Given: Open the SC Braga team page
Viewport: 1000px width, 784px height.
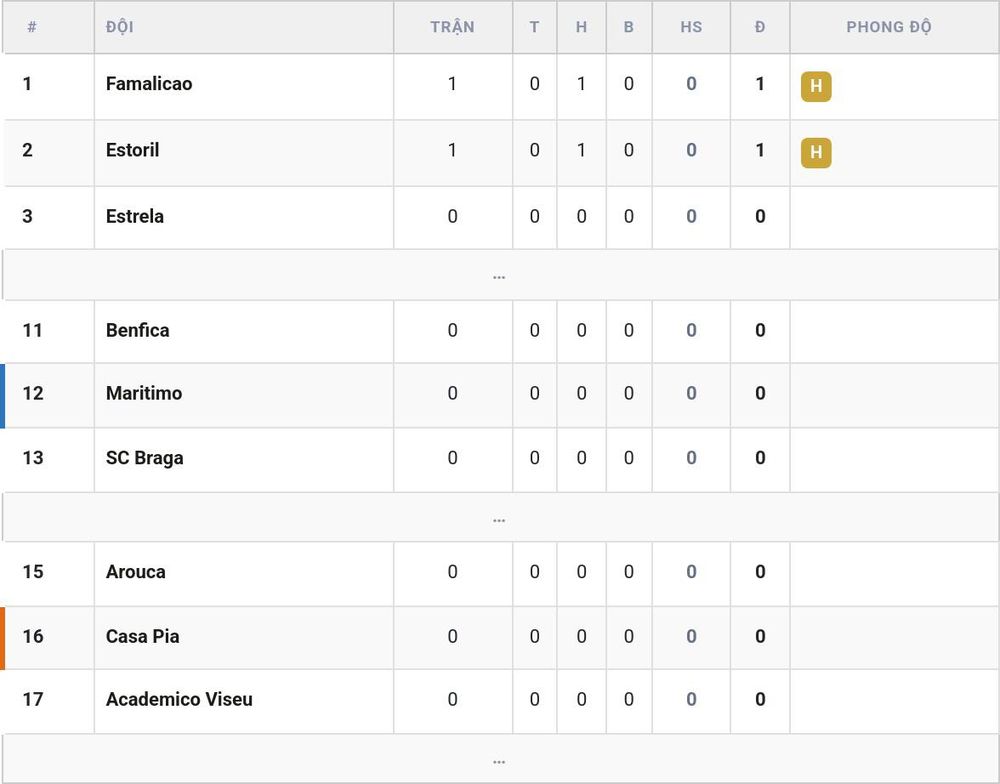Looking at the screenshot, I should tap(144, 458).
